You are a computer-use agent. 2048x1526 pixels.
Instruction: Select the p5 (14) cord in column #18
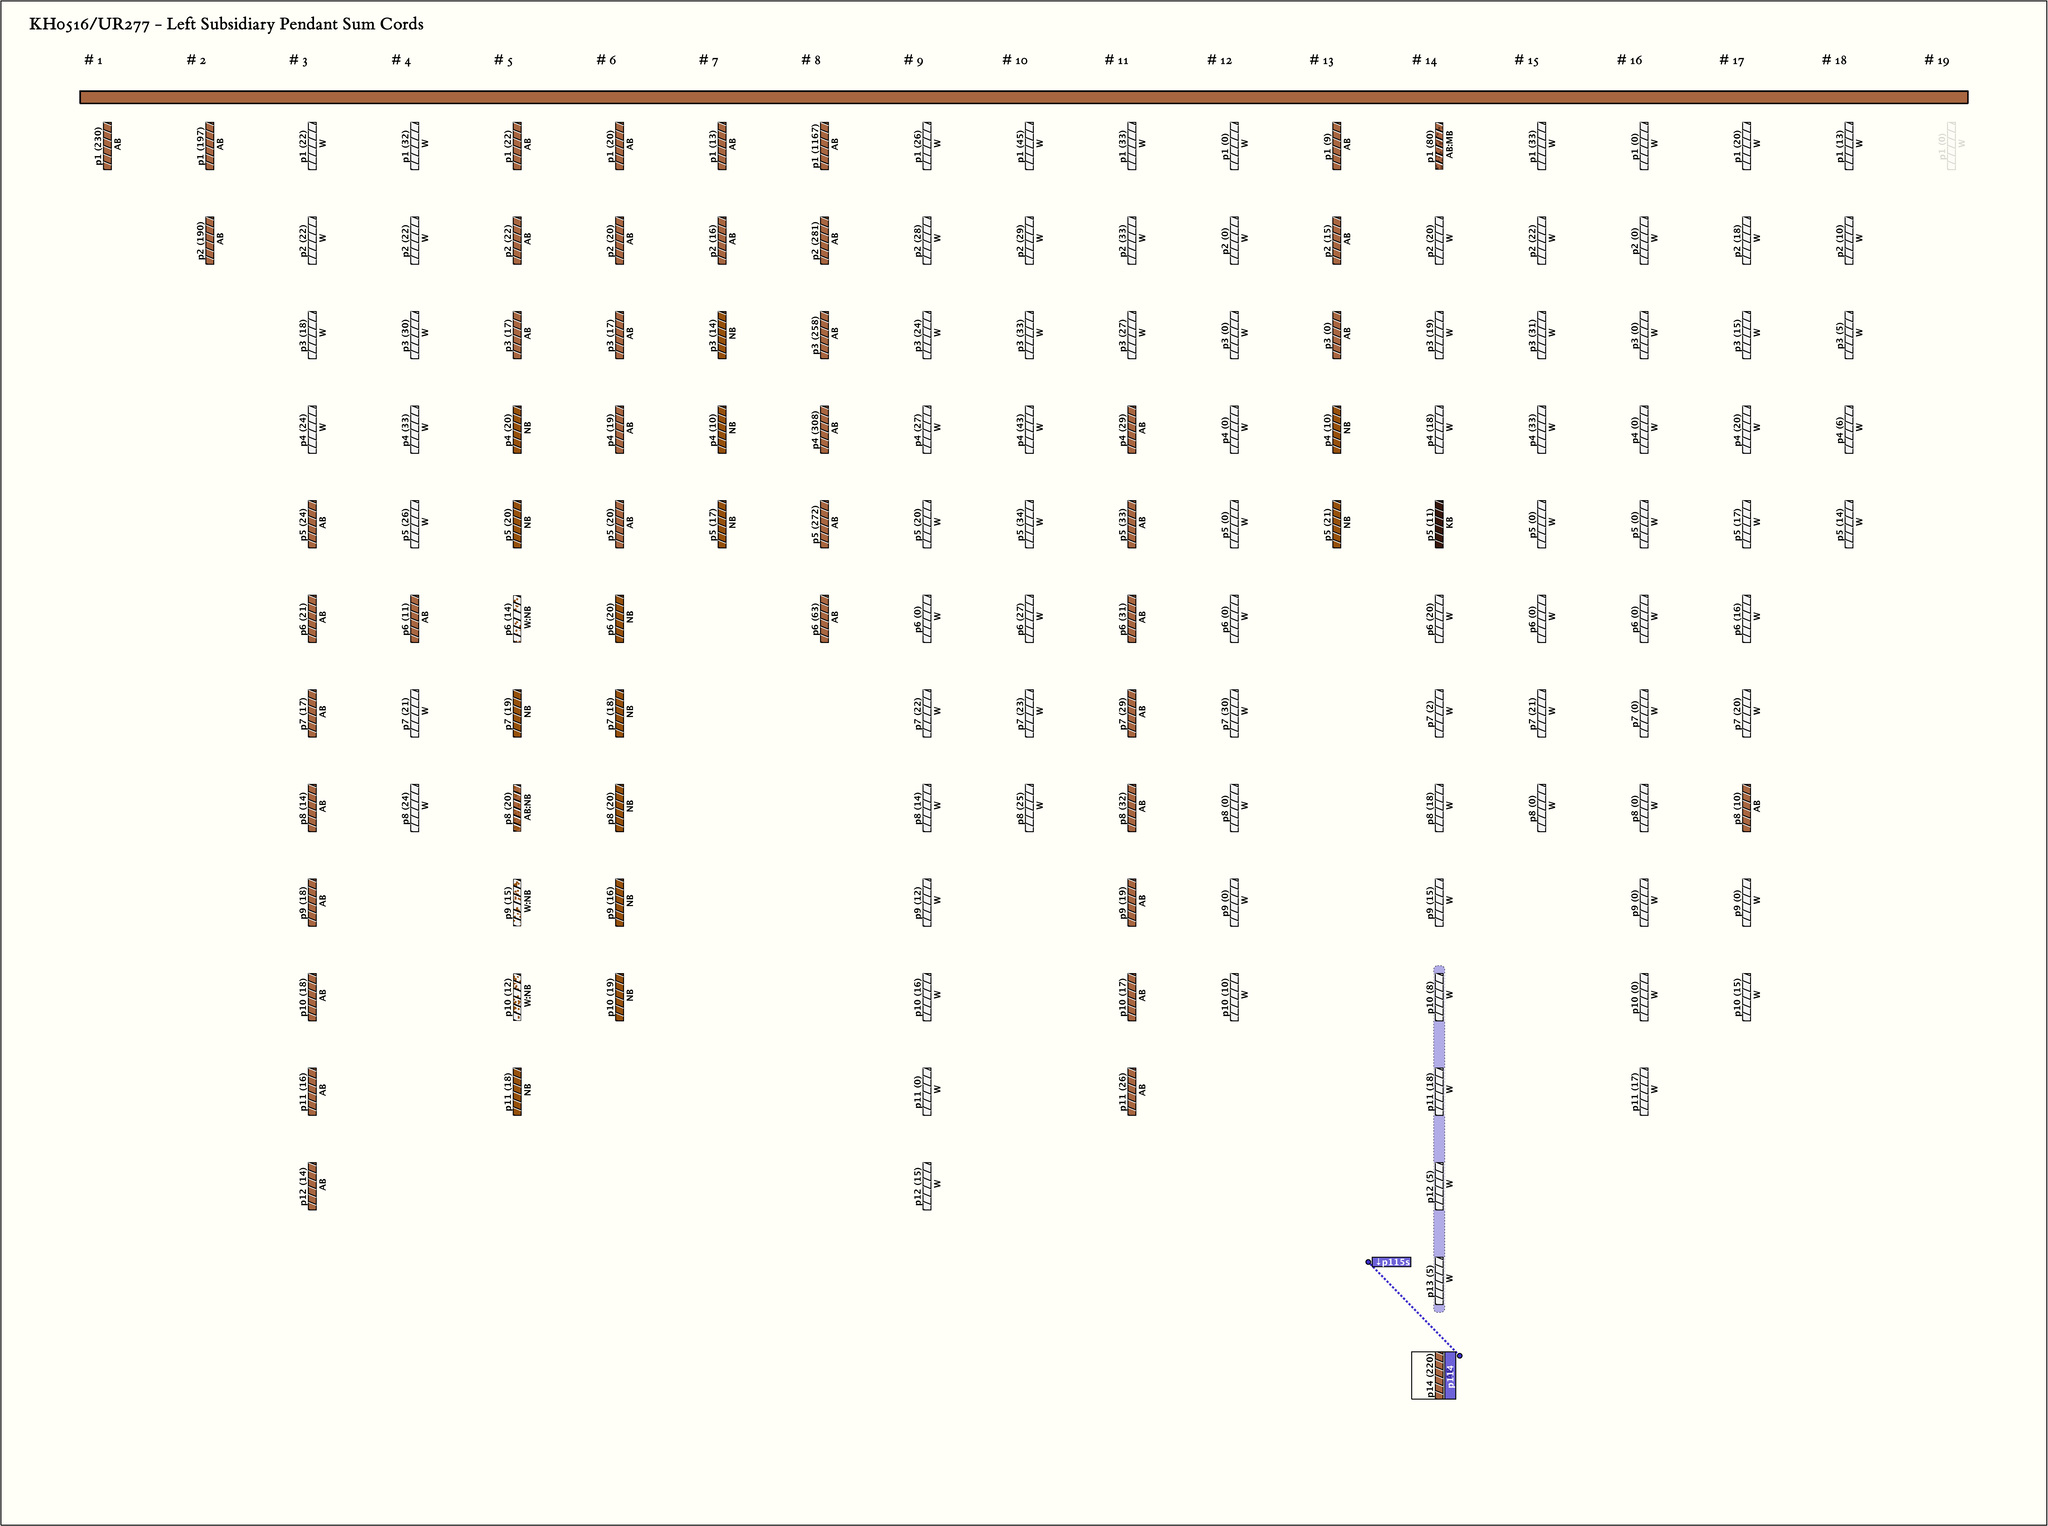[x=1848, y=524]
